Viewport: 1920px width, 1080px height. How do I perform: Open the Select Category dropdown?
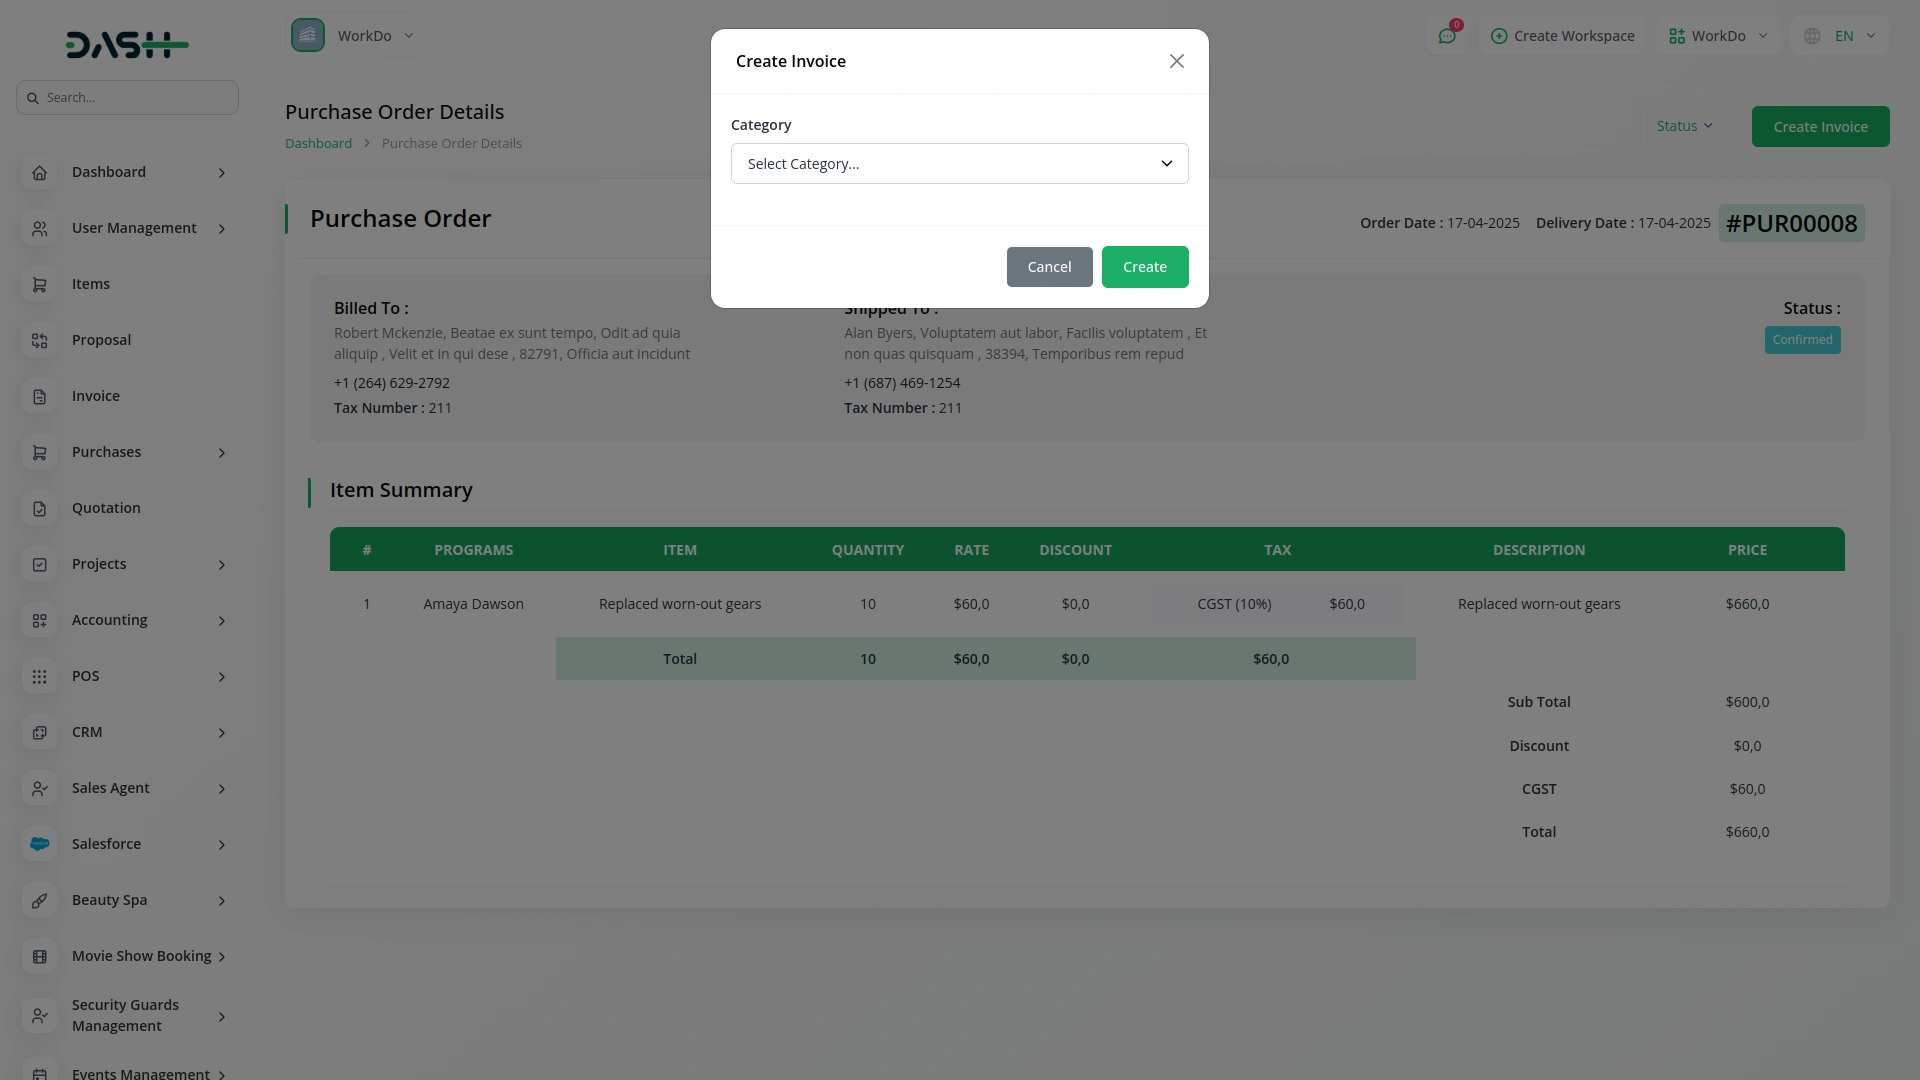click(x=959, y=164)
